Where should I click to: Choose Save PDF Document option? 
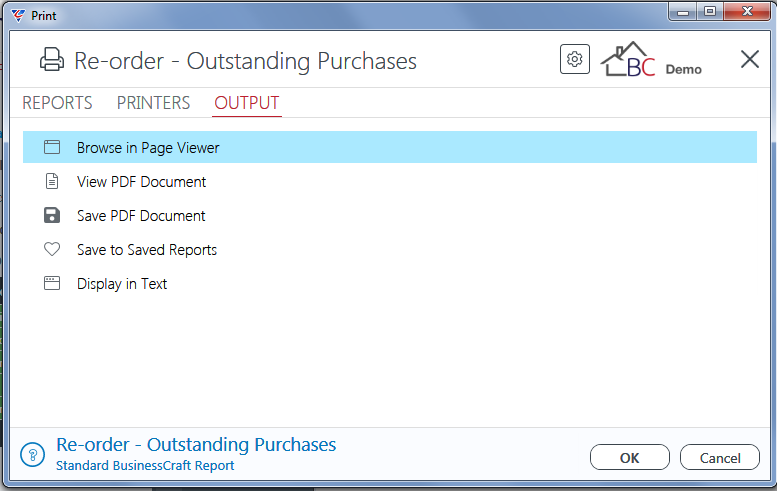click(390, 216)
